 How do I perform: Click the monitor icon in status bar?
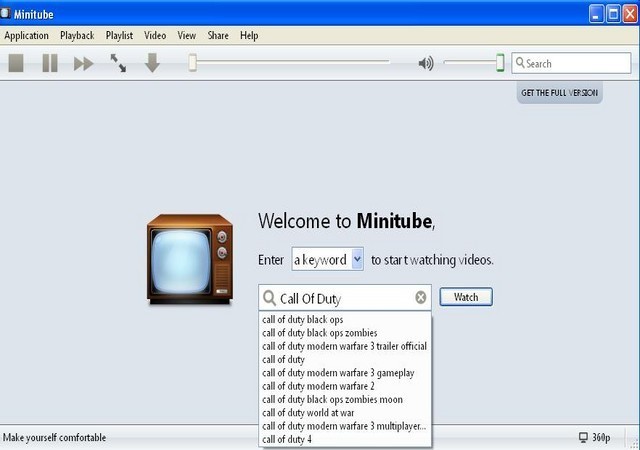tap(583, 437)
